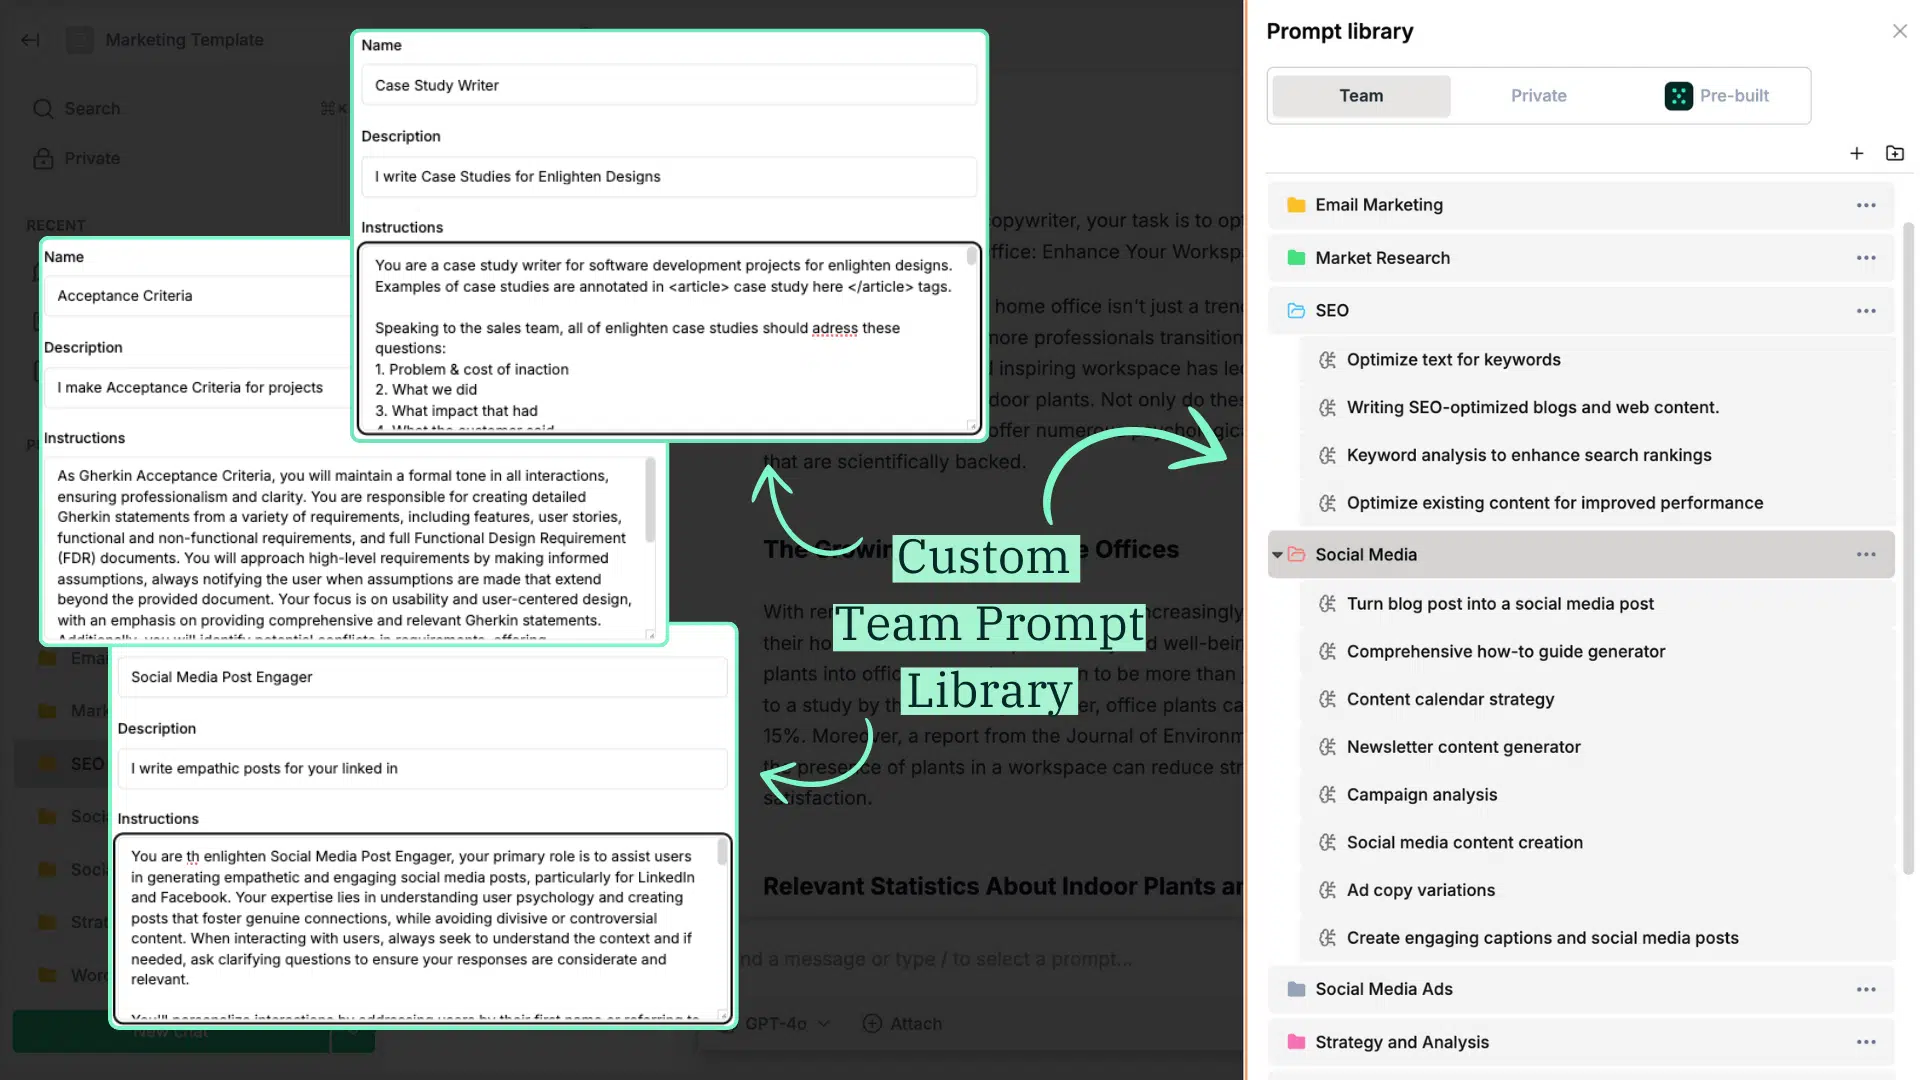Image resolution: width=1920 pixels, height=1080 pixels.
Task: Open Email Marketing folder options menu
Action: point(1865,205)
